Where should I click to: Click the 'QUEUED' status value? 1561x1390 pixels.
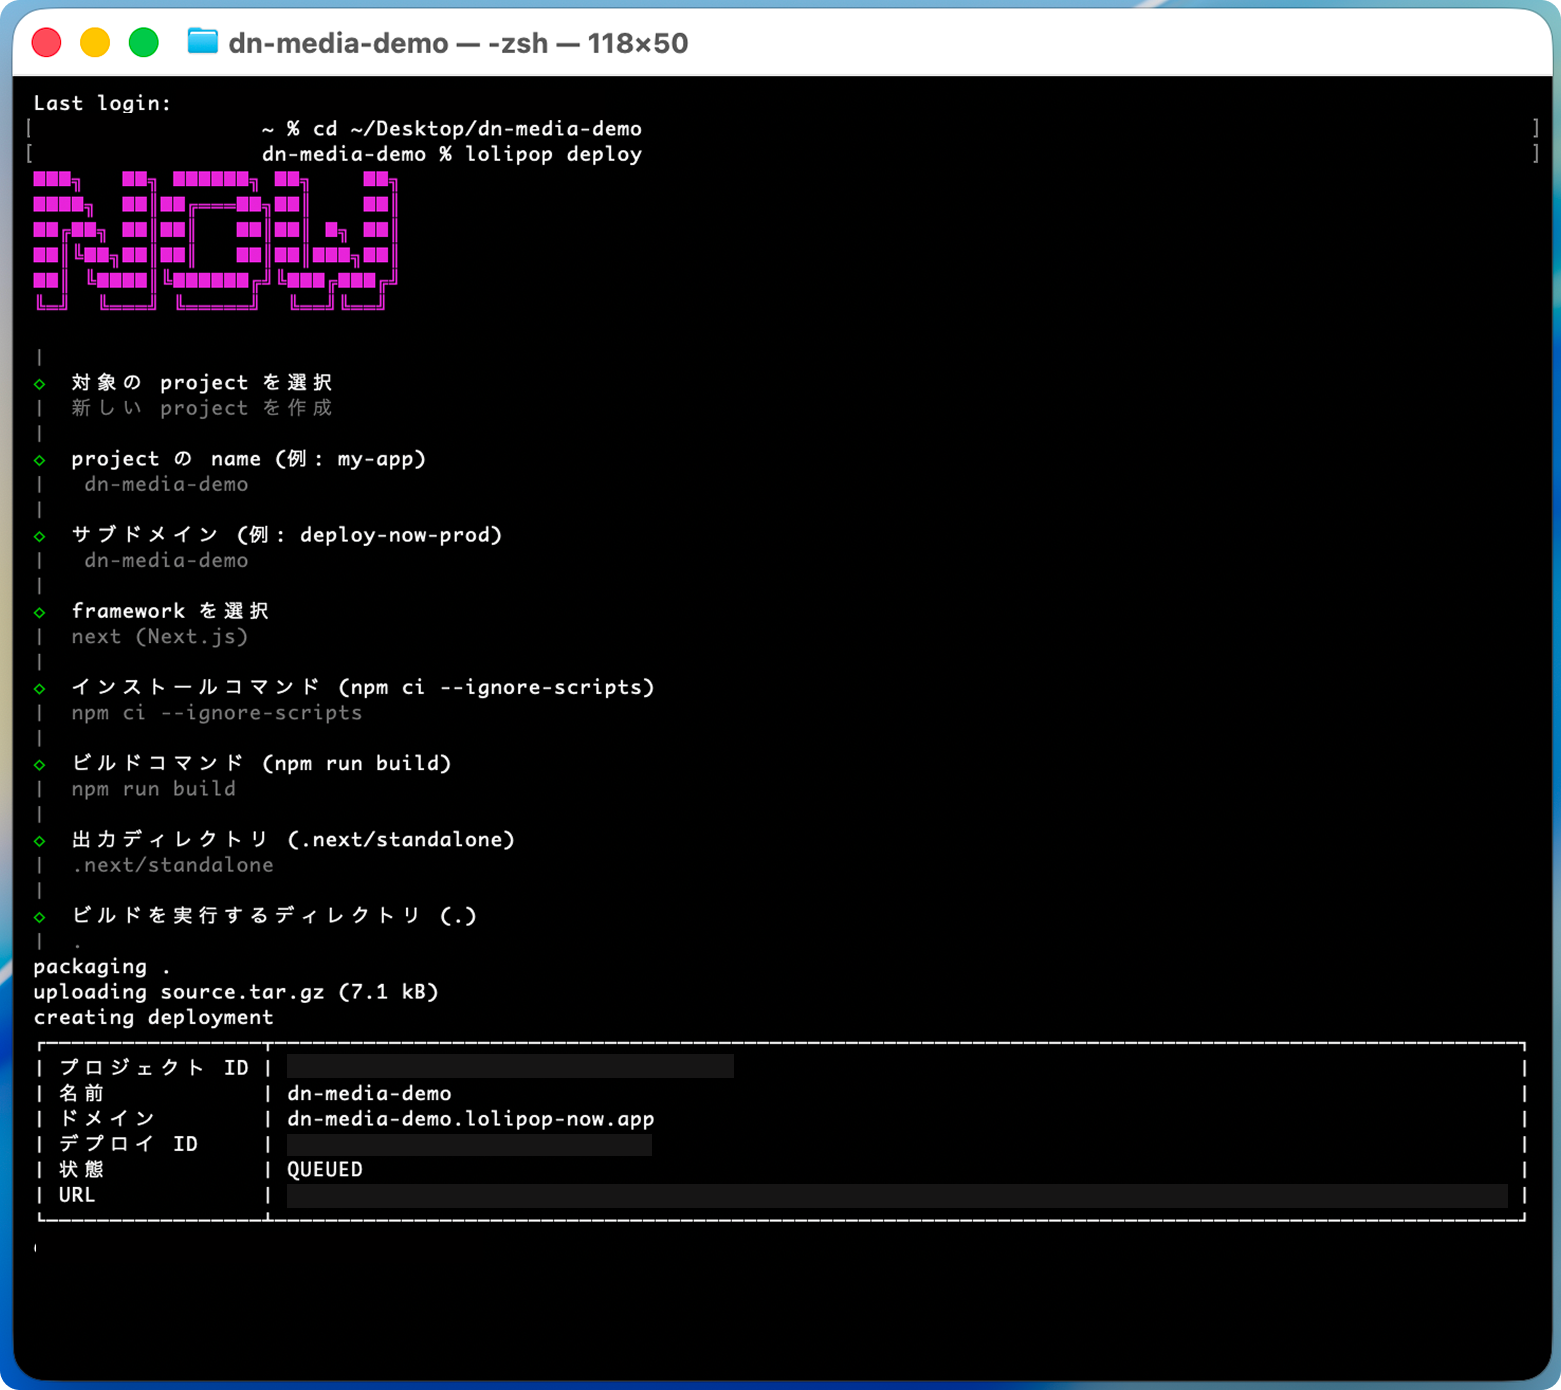coord(325,1169)
